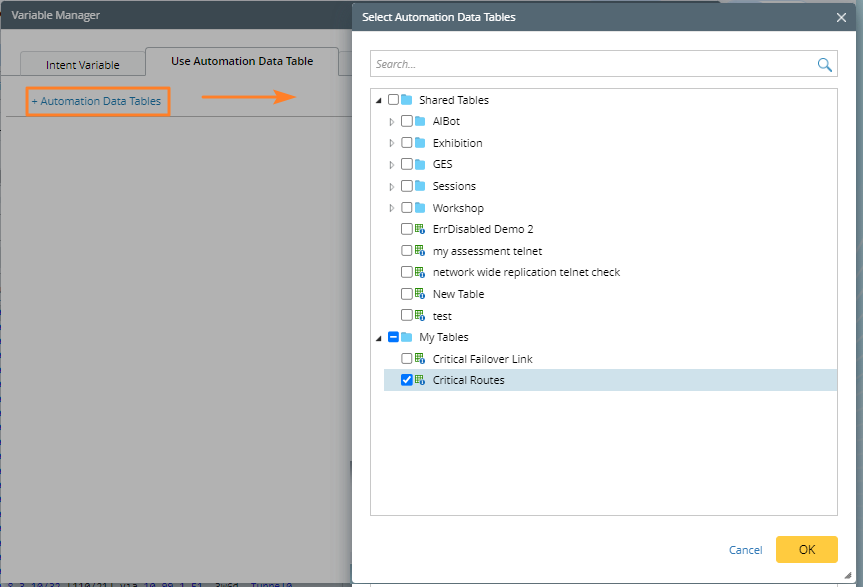
Task: Click the ErrDisabled Demo 2 table icon
Action: (421, 229)
